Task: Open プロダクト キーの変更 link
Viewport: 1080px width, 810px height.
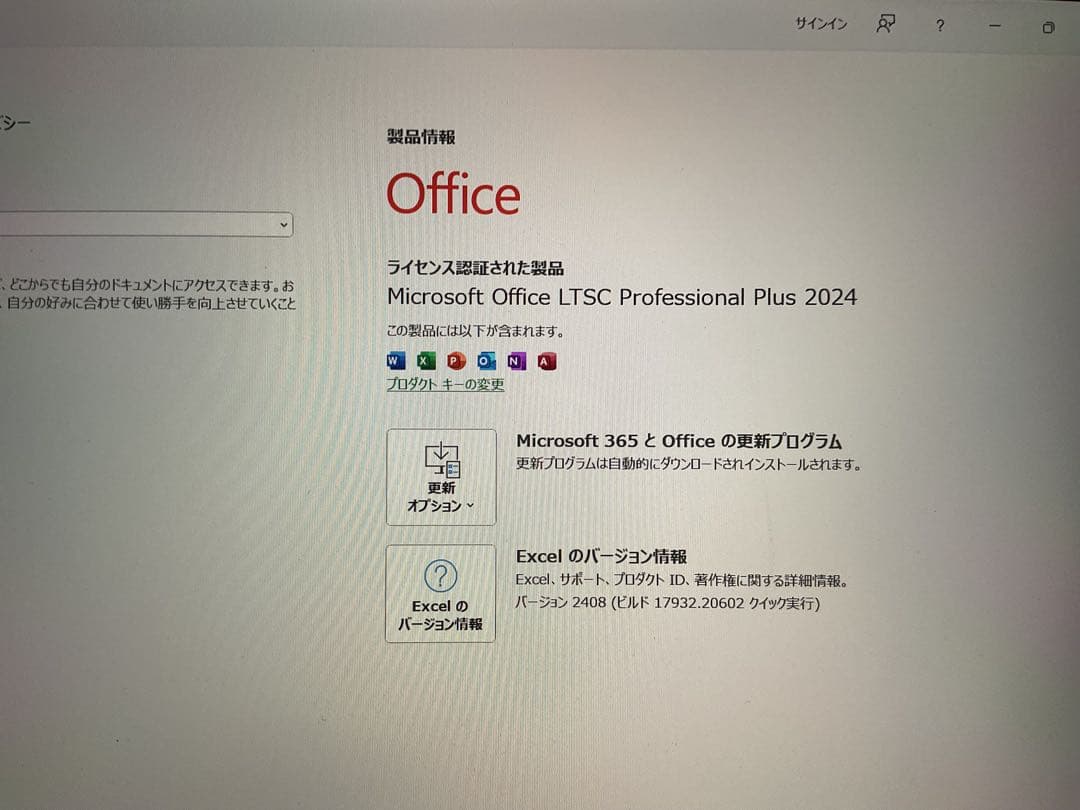Action: click(x=445, y=384)
